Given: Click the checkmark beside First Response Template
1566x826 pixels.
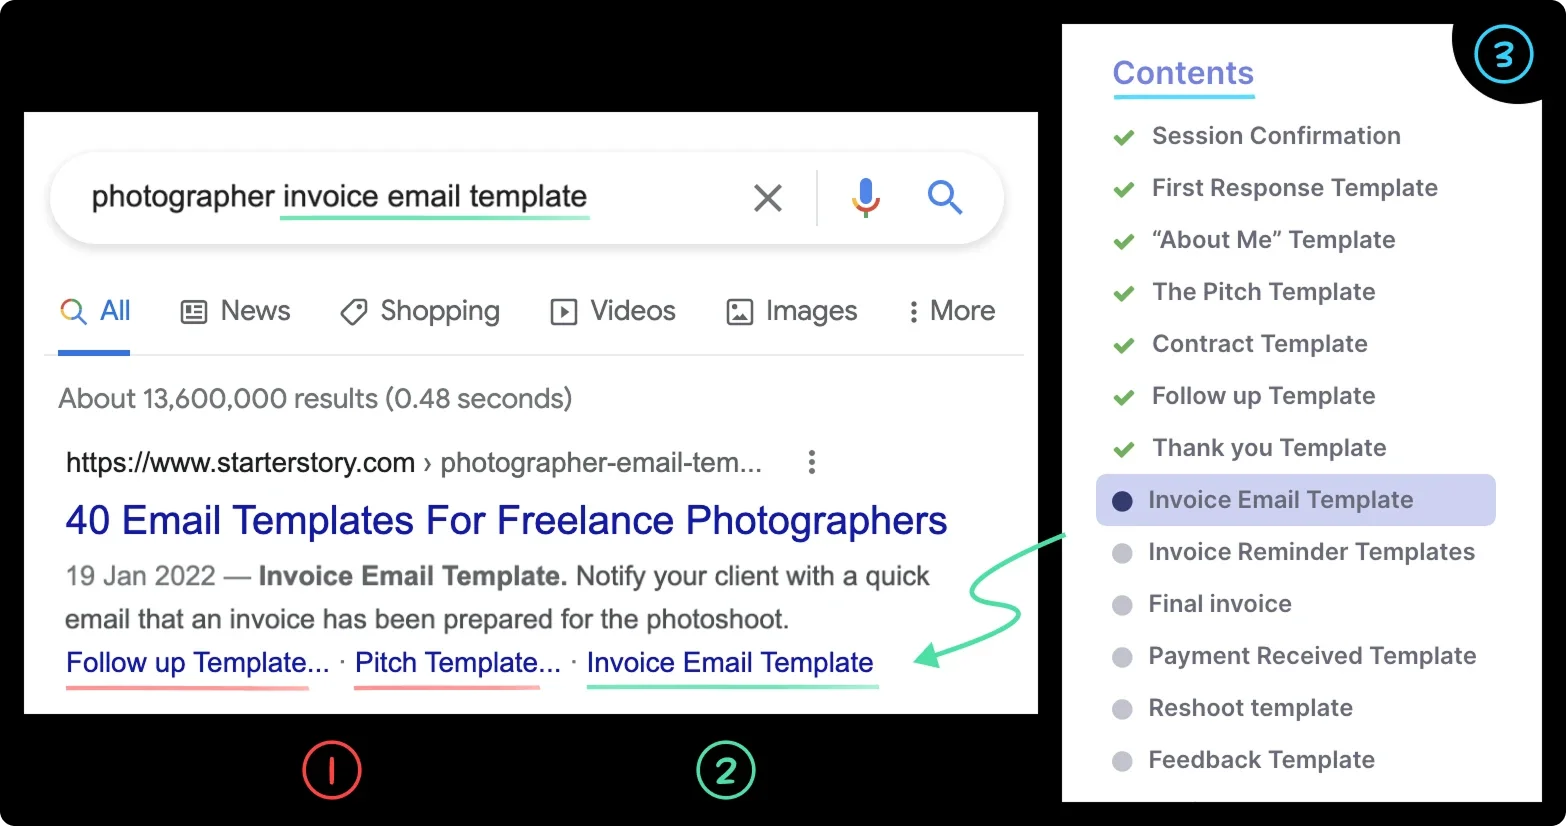Looking at the screenshot, I should [1124, 189].
